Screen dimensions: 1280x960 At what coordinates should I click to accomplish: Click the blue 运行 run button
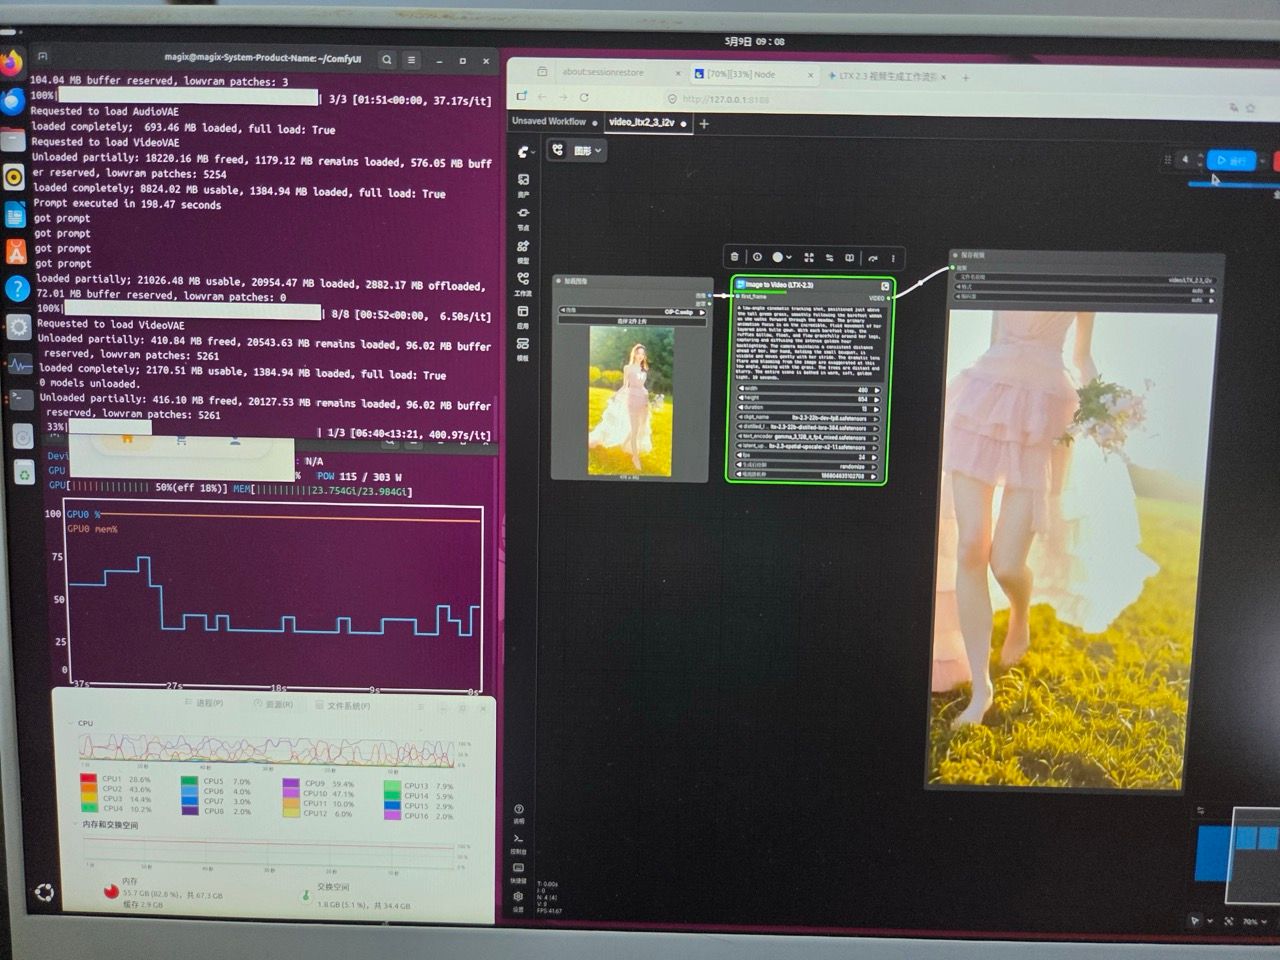pos(1231,160)
